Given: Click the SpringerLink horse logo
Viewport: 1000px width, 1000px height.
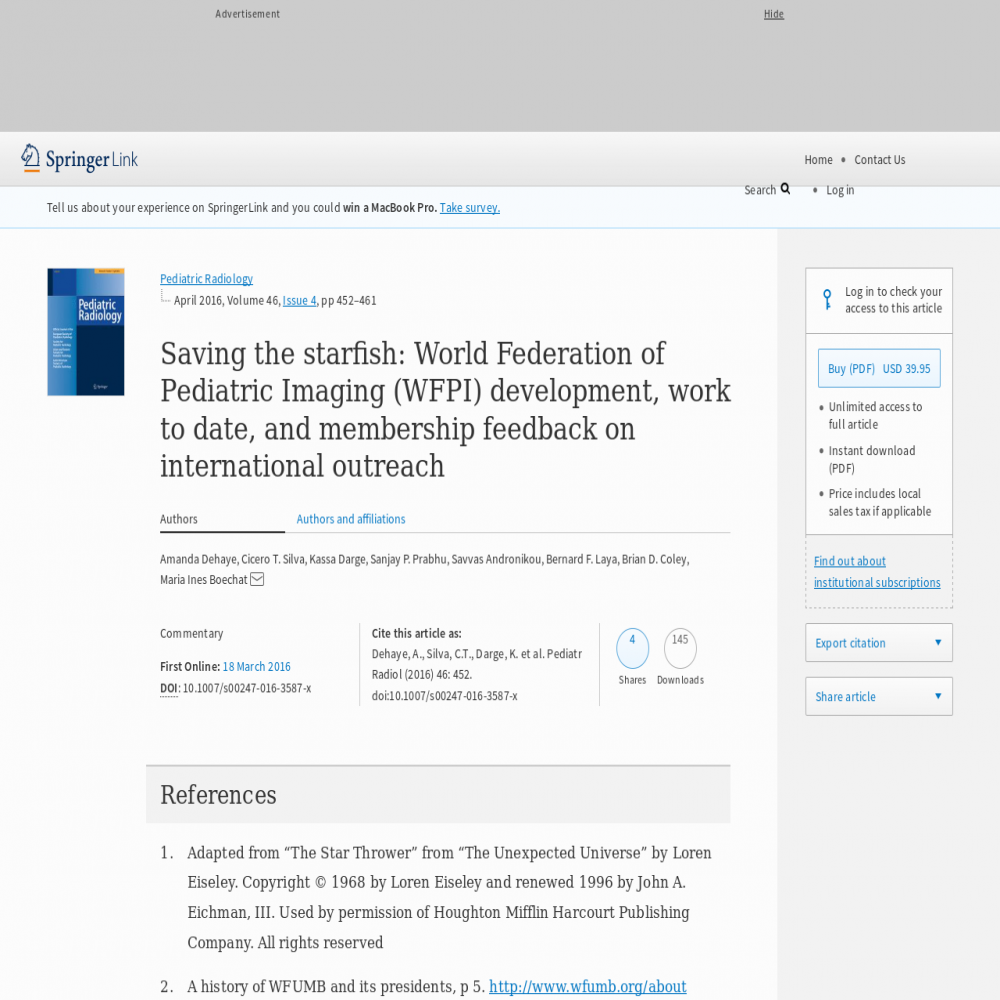Looking at the screenshot, I should coord(79,158).
